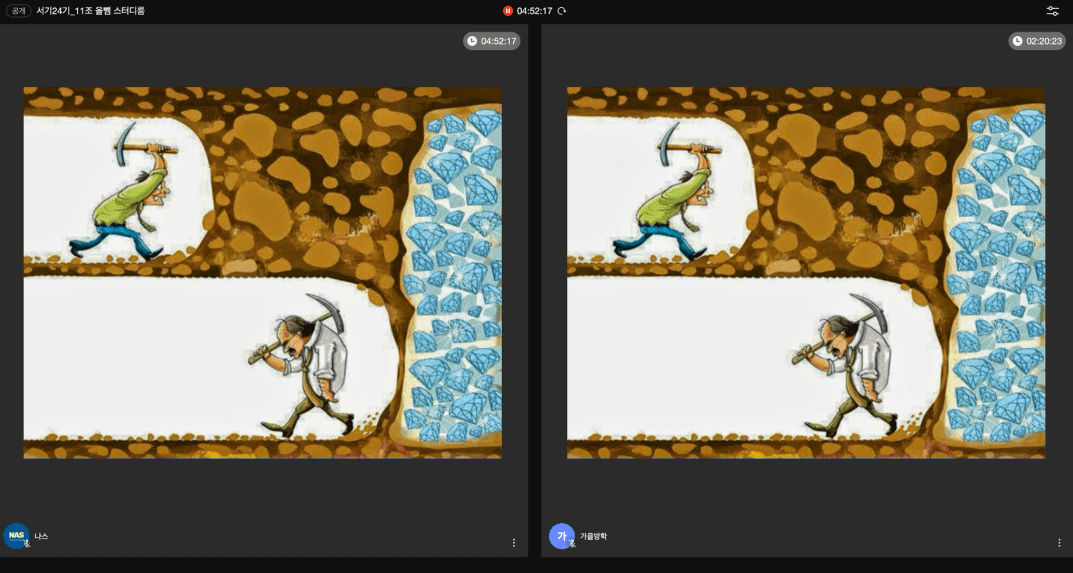This screenshot has width=1073, height=573.
Task: Click the NAS profile avatar
Action: point(16,536)
